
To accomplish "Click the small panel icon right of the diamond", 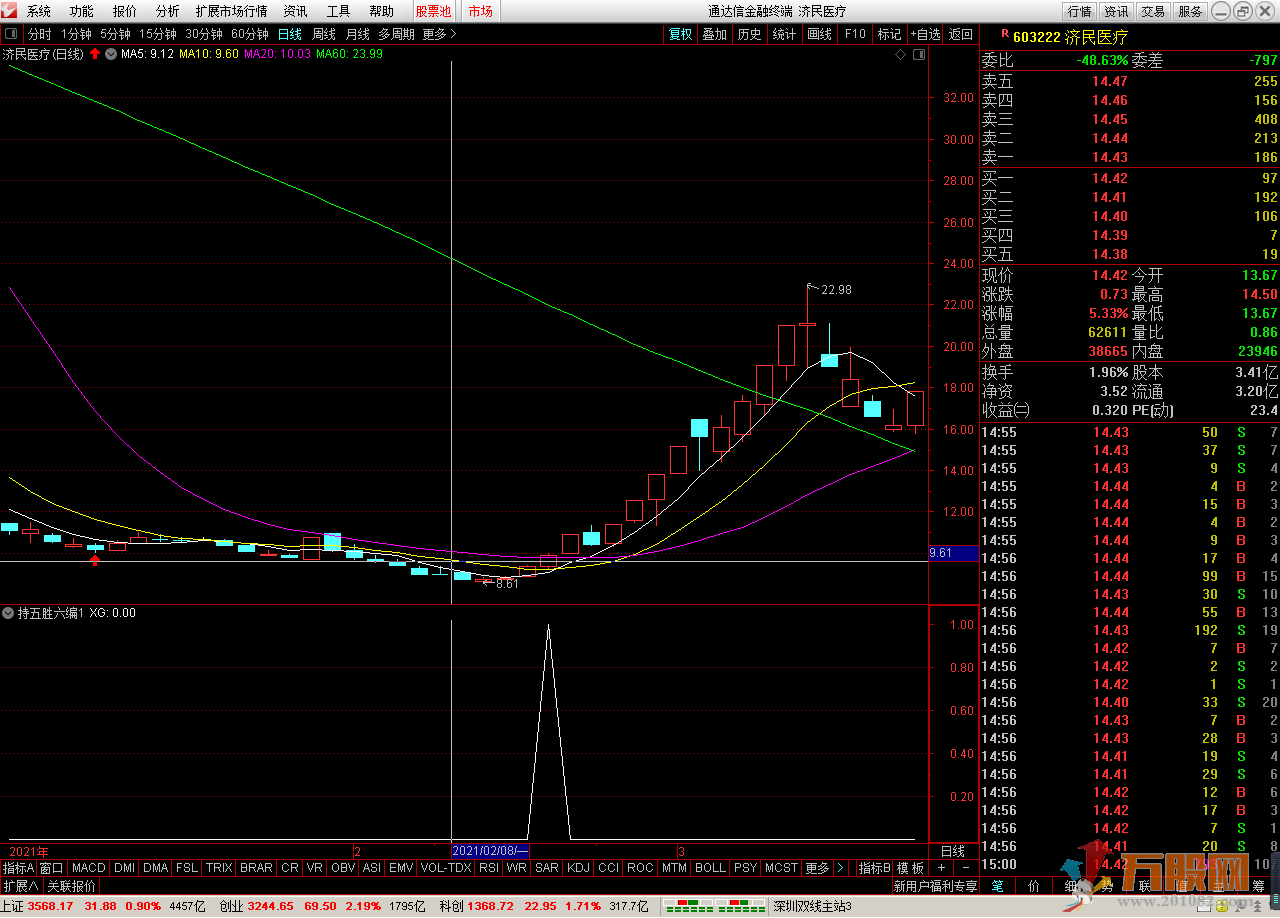I will [x=918, y=54].
